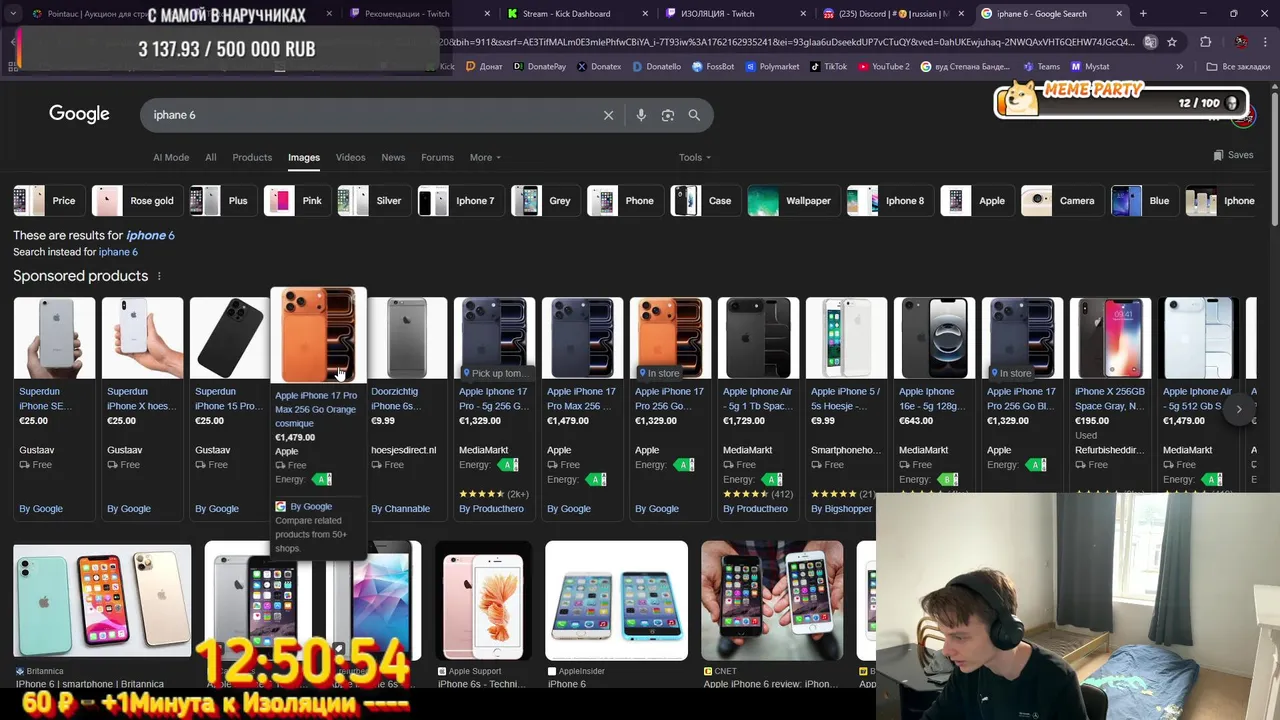
Task: Filter images by Price chip
Action: (x=48, y=201)
